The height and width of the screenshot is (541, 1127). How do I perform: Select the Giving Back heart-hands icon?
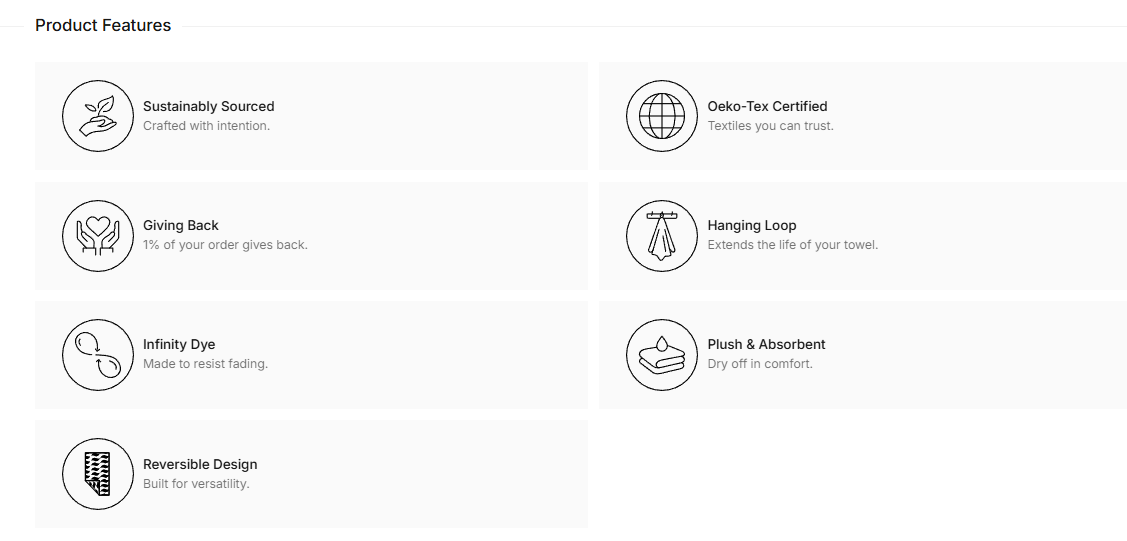coord(98,236)
